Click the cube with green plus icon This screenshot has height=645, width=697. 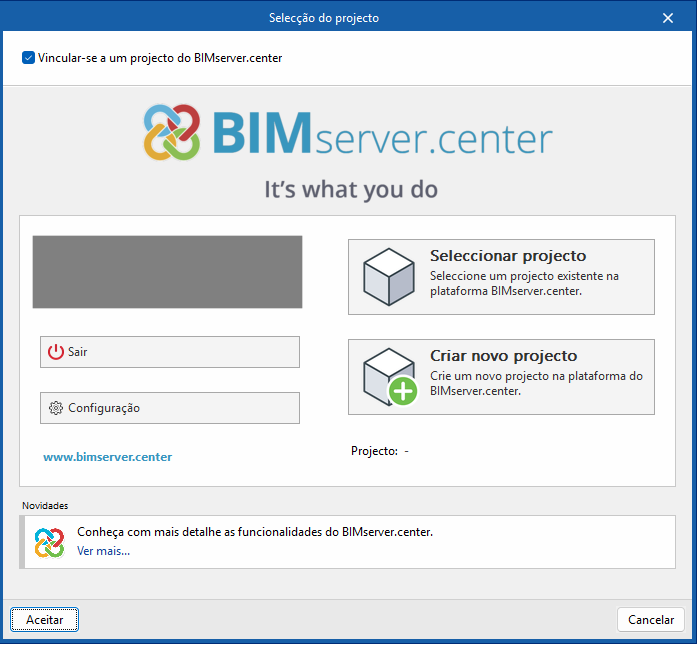(390, 377)
